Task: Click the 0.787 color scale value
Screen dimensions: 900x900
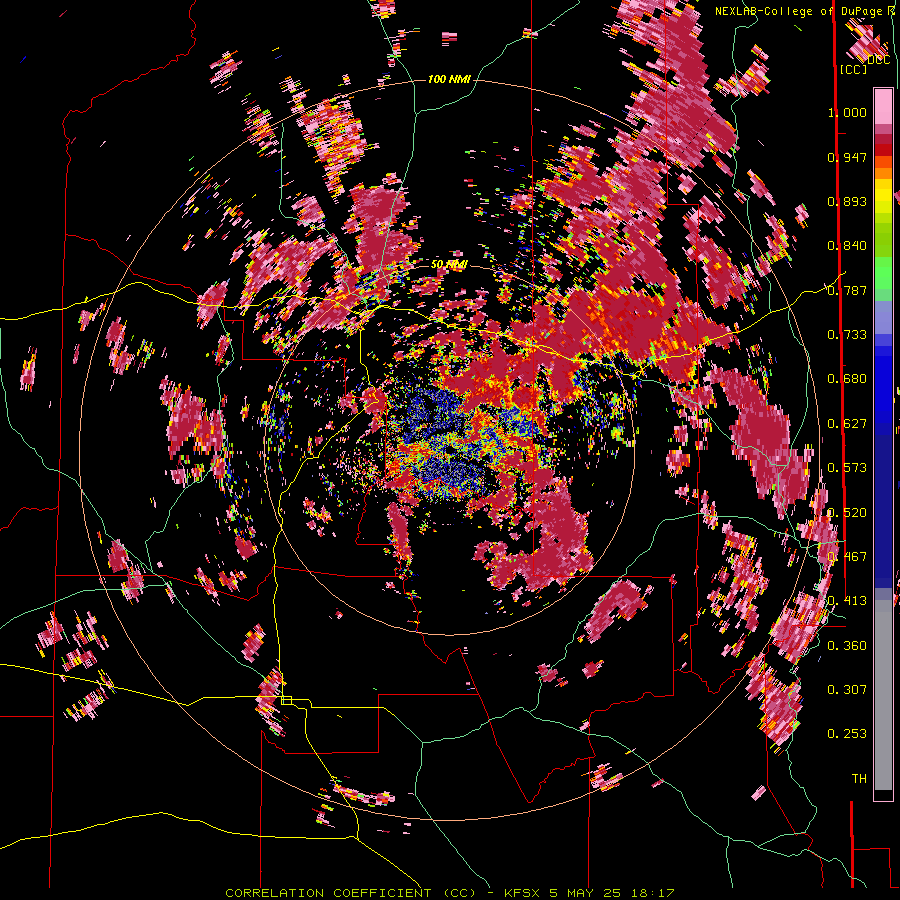Action: (847, 290)
